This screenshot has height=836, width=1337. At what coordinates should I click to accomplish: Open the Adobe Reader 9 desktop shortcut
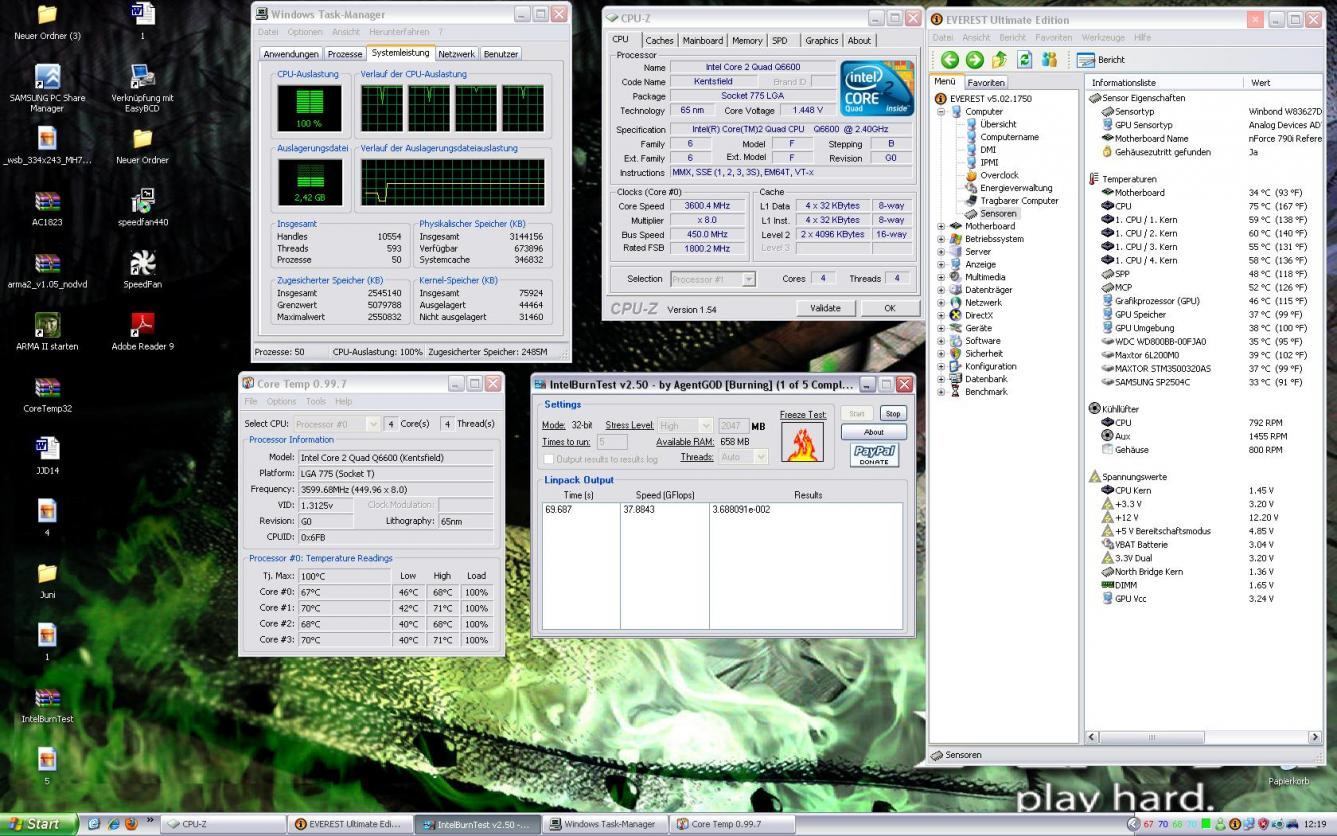pos(142,332)
